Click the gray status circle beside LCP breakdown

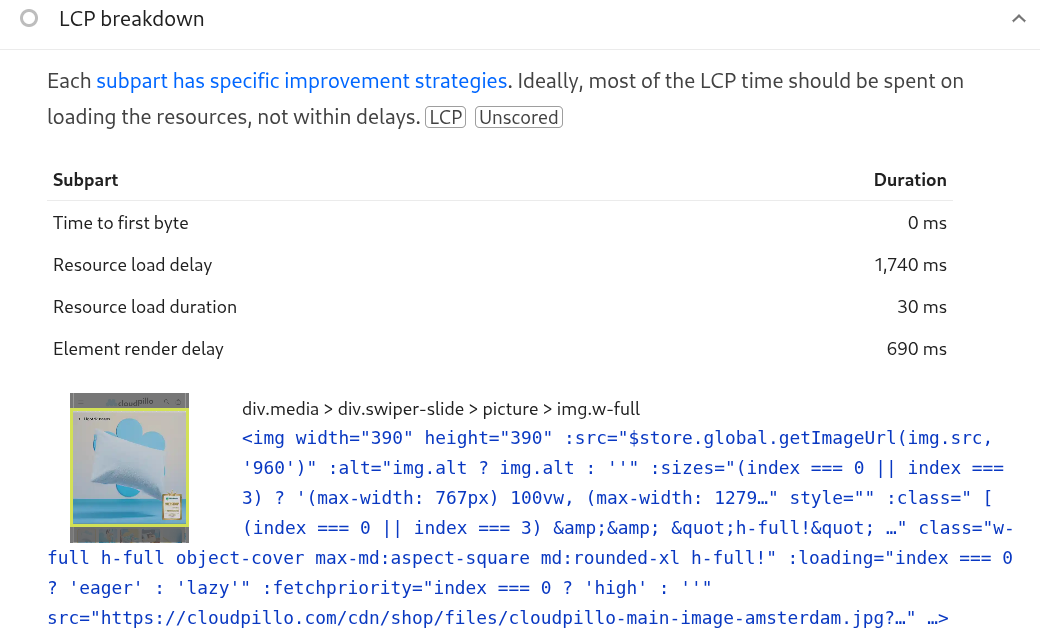pyautogui.click(x=30, y=19)
